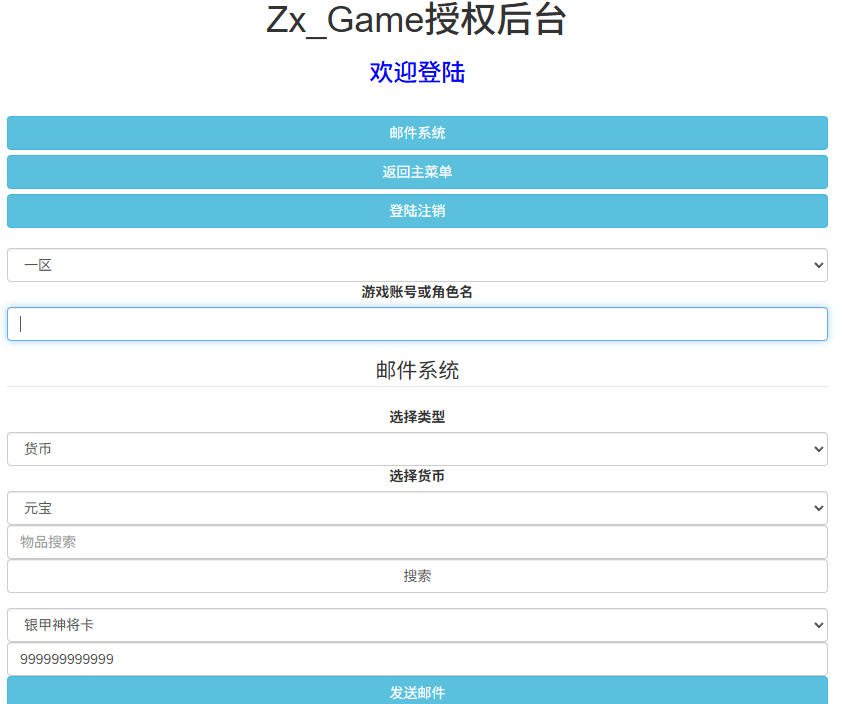Open the 选择货币 dropdown showing 元宝
The image size is (842, 704).
[x=416, y=507]
